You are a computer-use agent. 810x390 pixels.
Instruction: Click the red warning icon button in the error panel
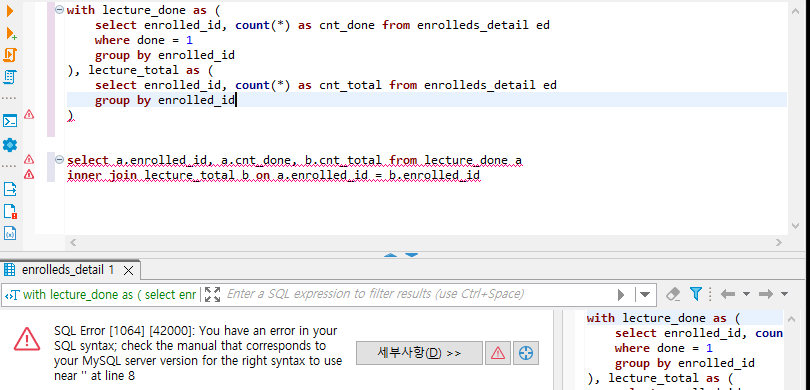tap(497, 353)
